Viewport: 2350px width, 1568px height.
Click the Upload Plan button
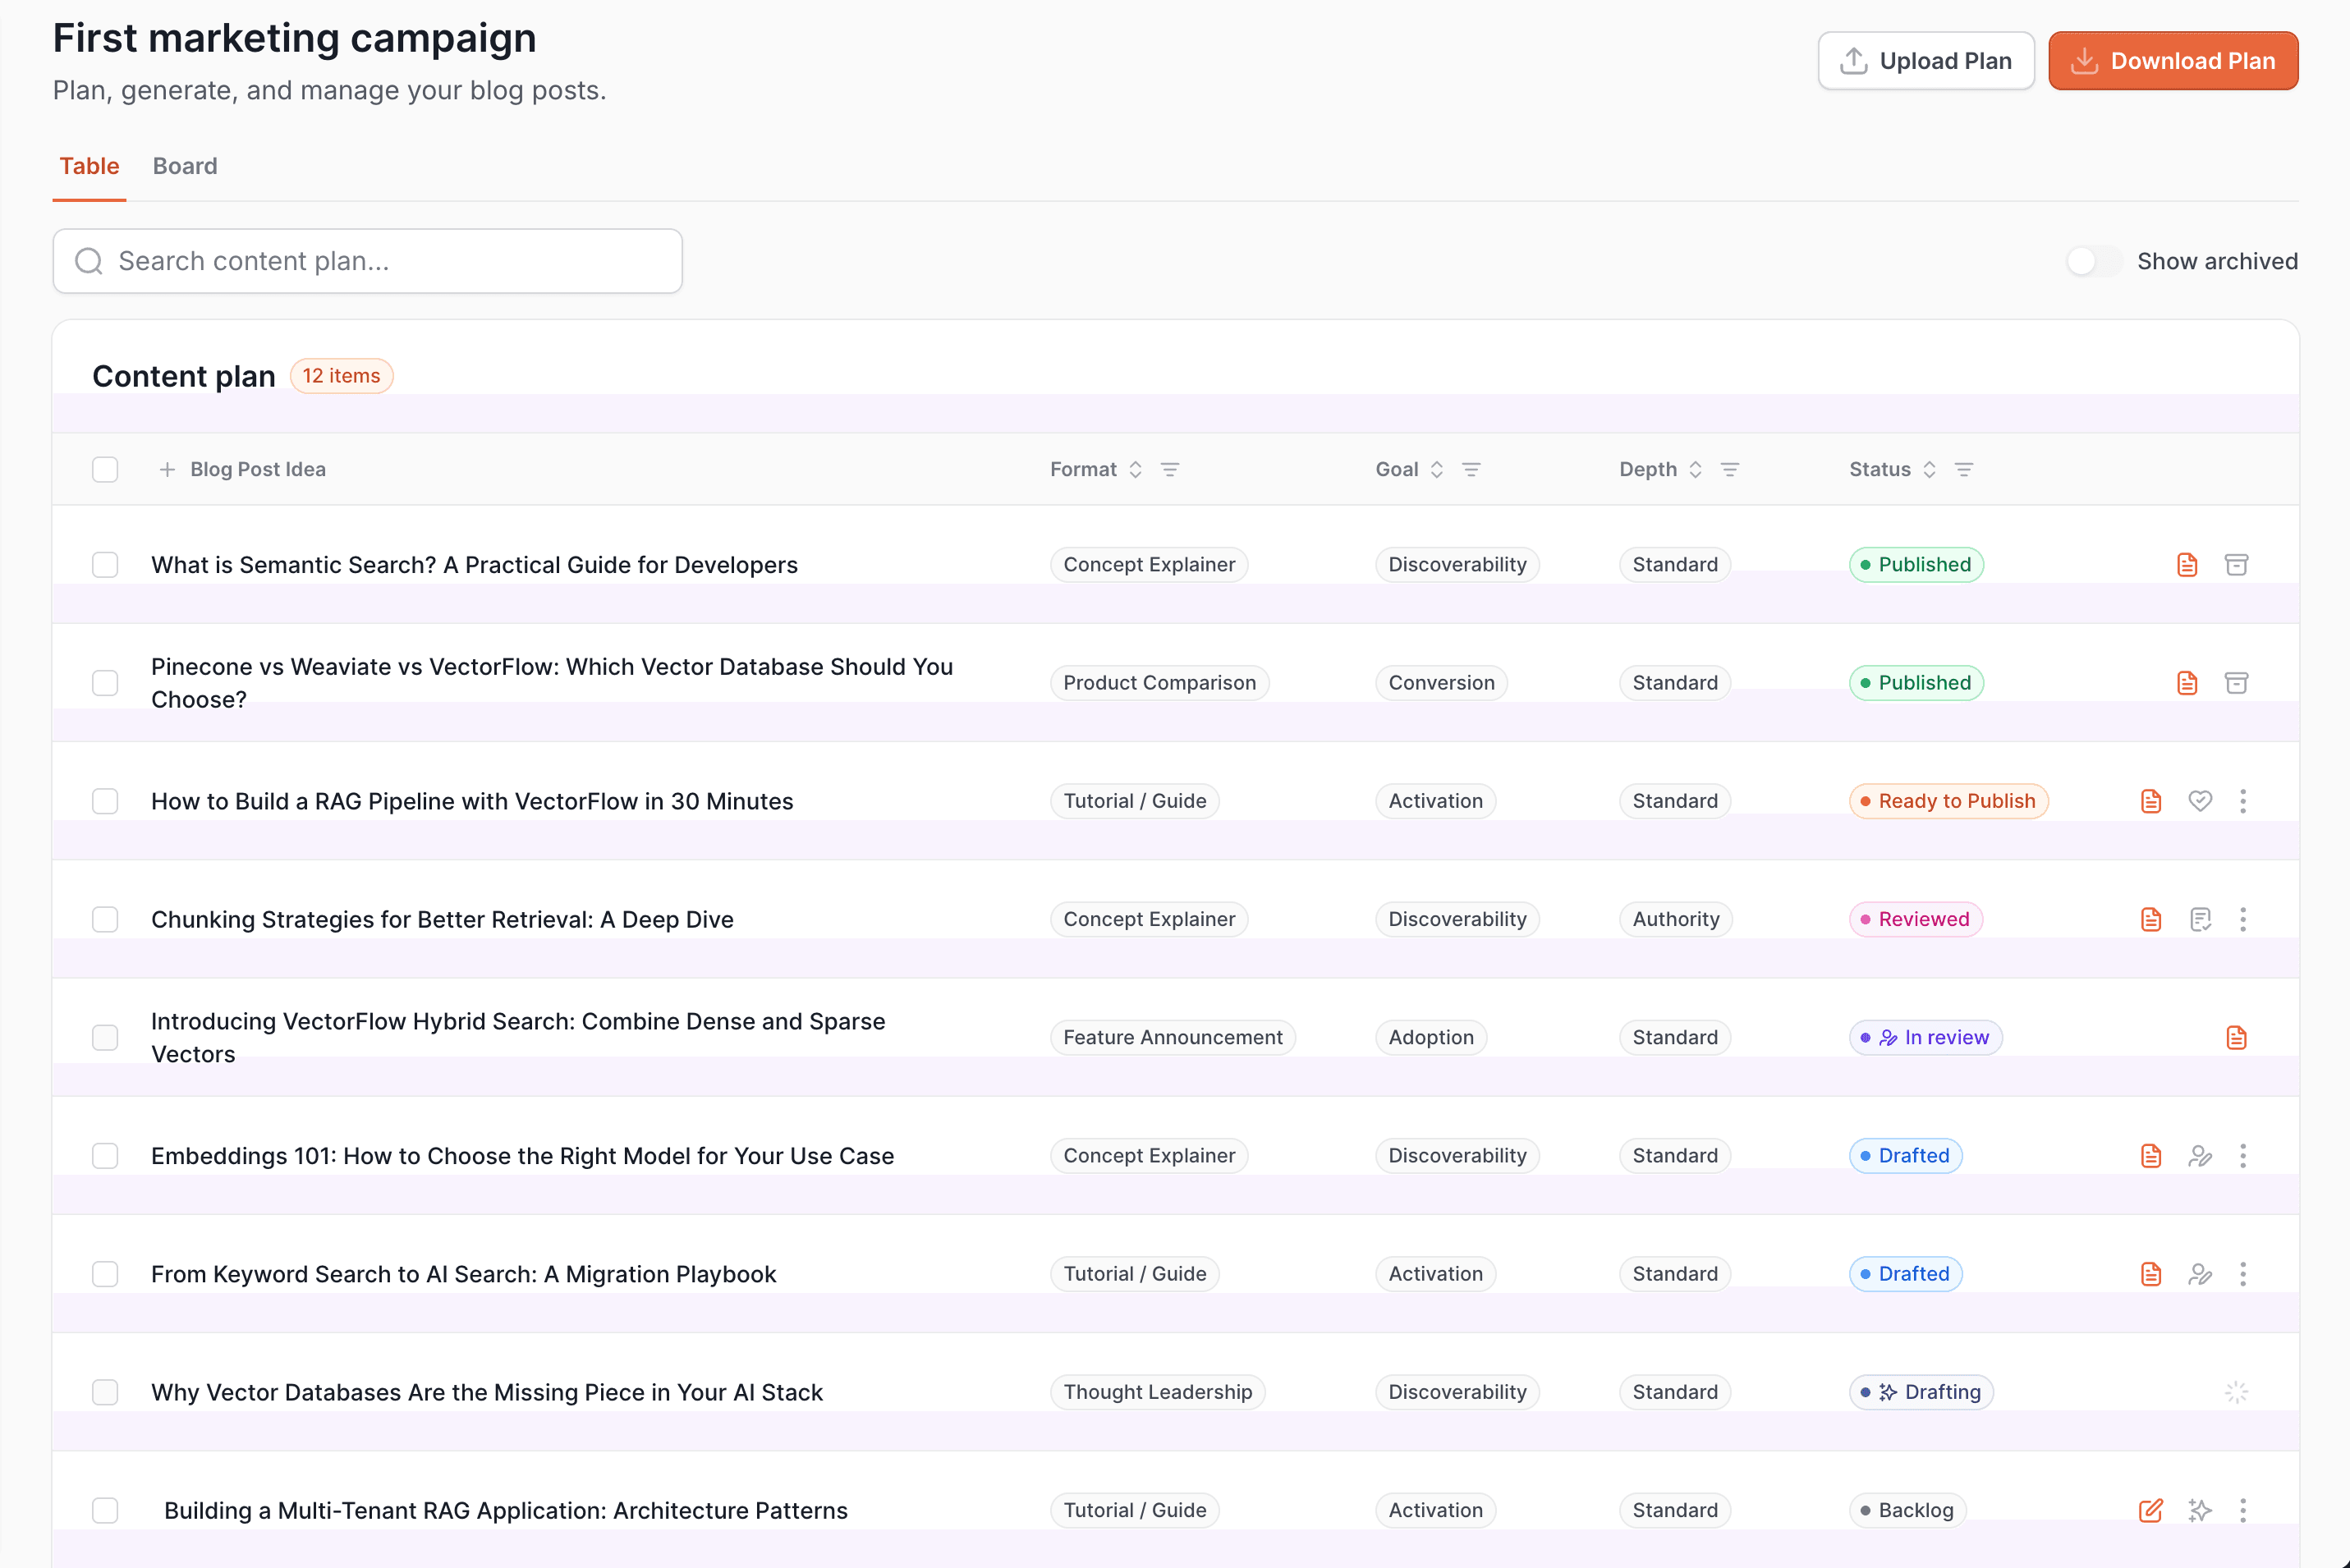point(1925,60)
